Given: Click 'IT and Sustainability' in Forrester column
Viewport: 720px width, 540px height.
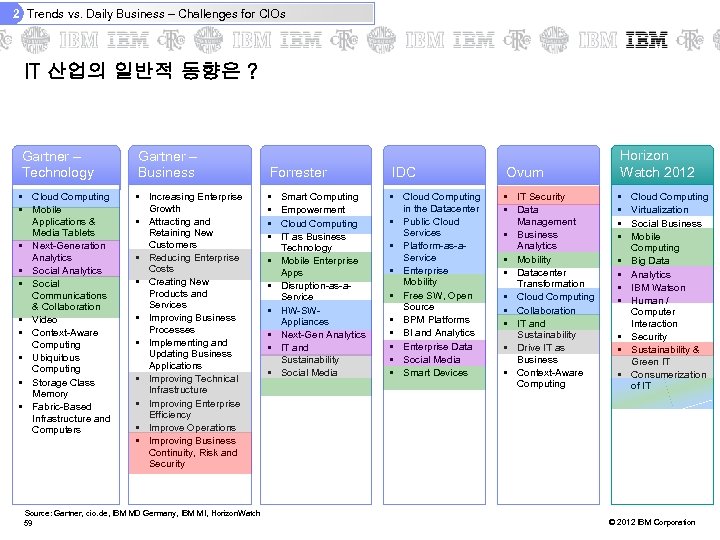Looking at the screenshot, I should pos(310,354).
